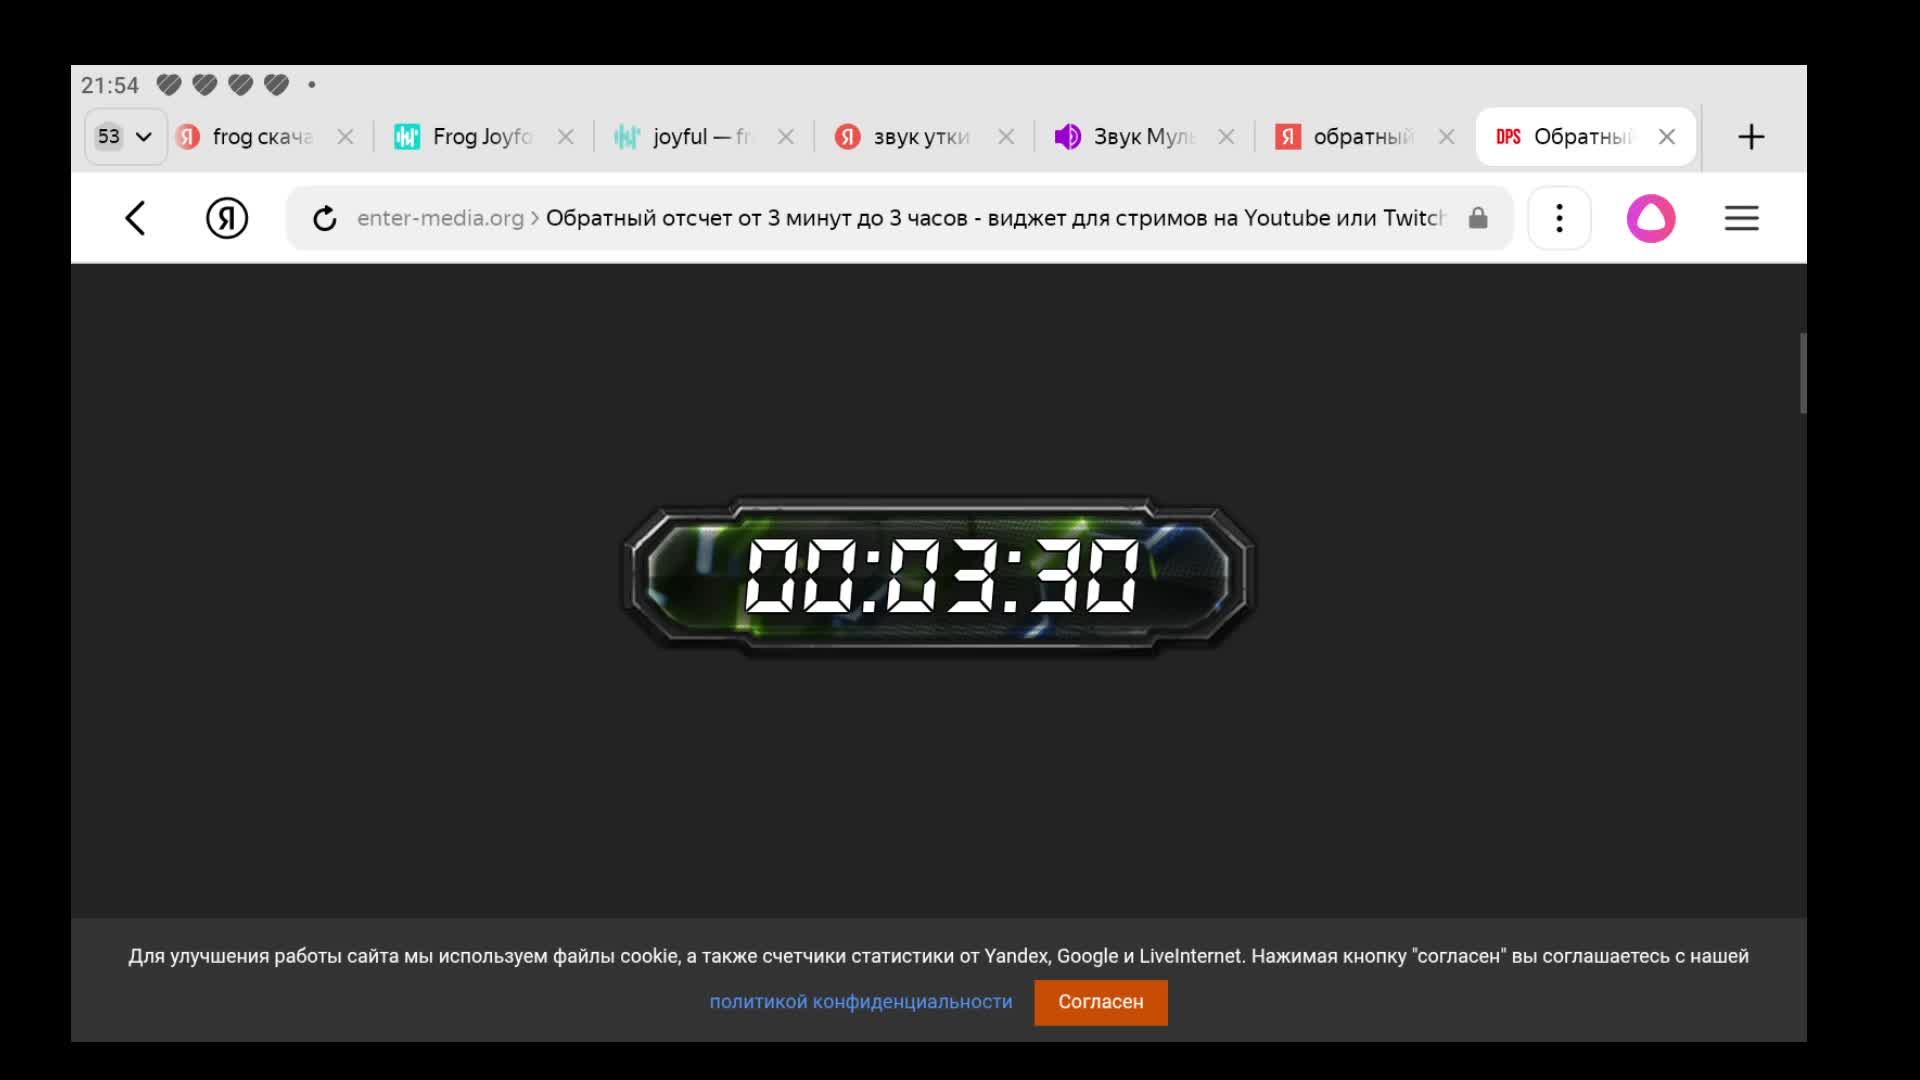1920x1080 pixels.
Task: Click the vertical page scrollbar thumb
Action: (x=1803, y=373)
